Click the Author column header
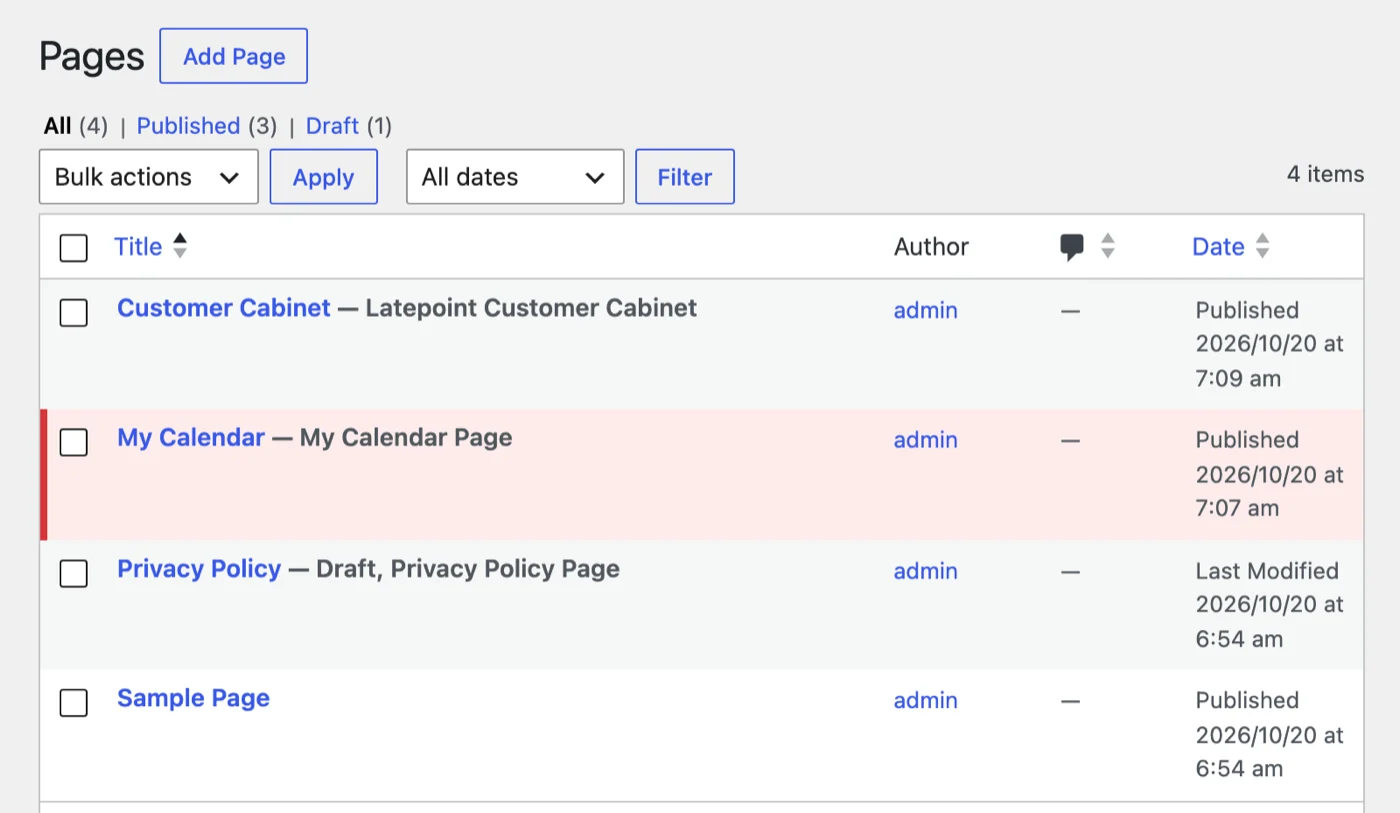This screenshot has width=1400, height=813. point(931,247)
